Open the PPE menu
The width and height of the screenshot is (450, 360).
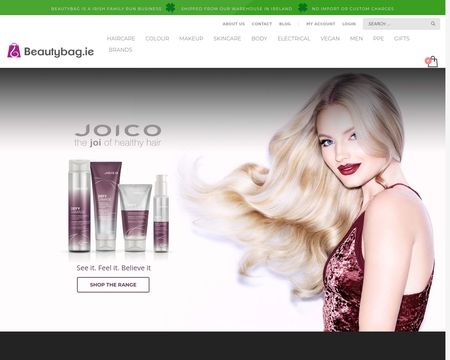click(x=378, y=38)
